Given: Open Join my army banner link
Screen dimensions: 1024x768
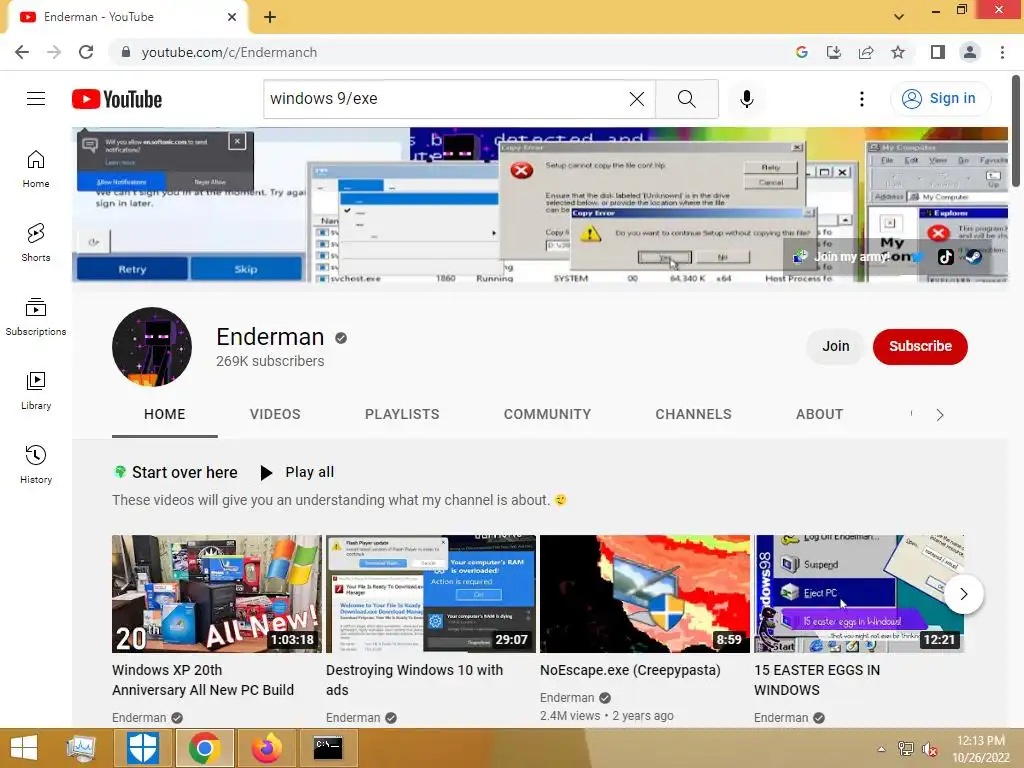Looking at the screenshot, I should [x=842, y=257].
